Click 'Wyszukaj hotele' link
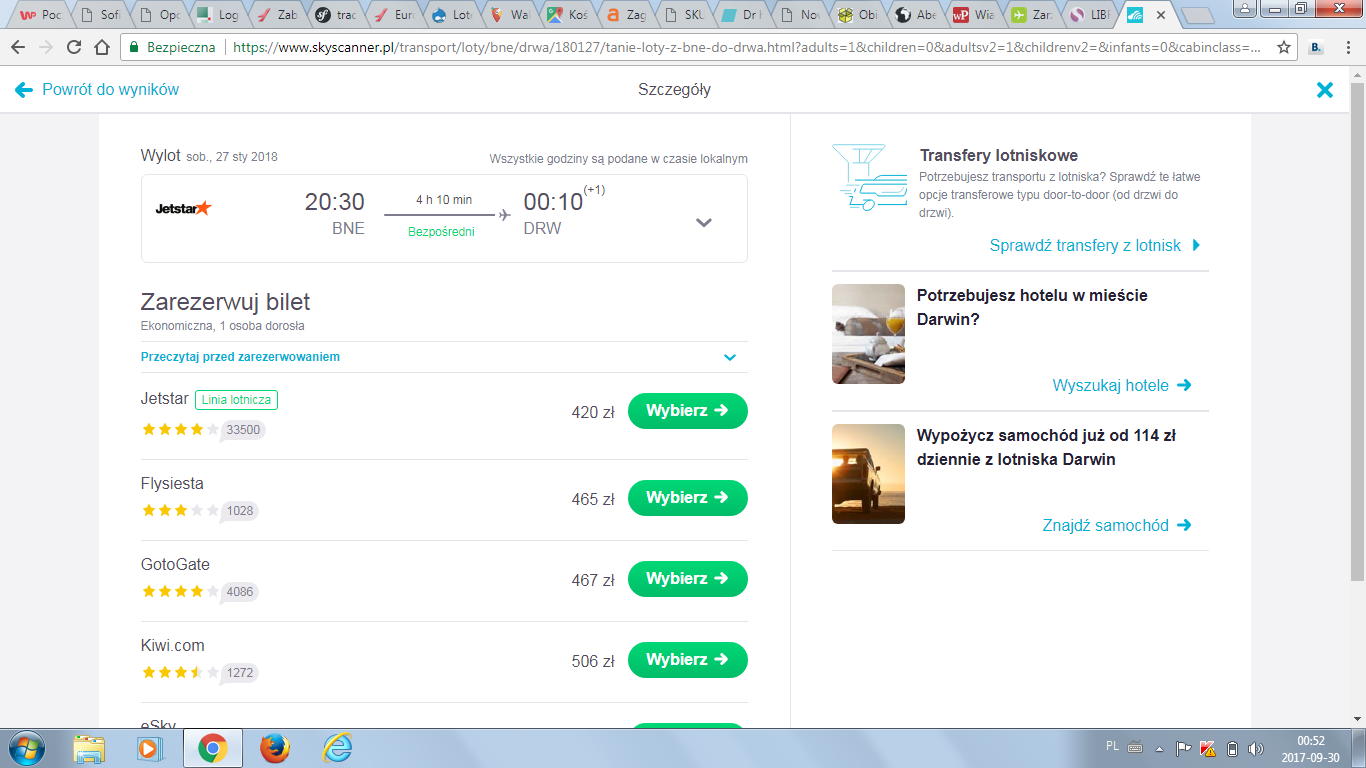 (1122, 385)
